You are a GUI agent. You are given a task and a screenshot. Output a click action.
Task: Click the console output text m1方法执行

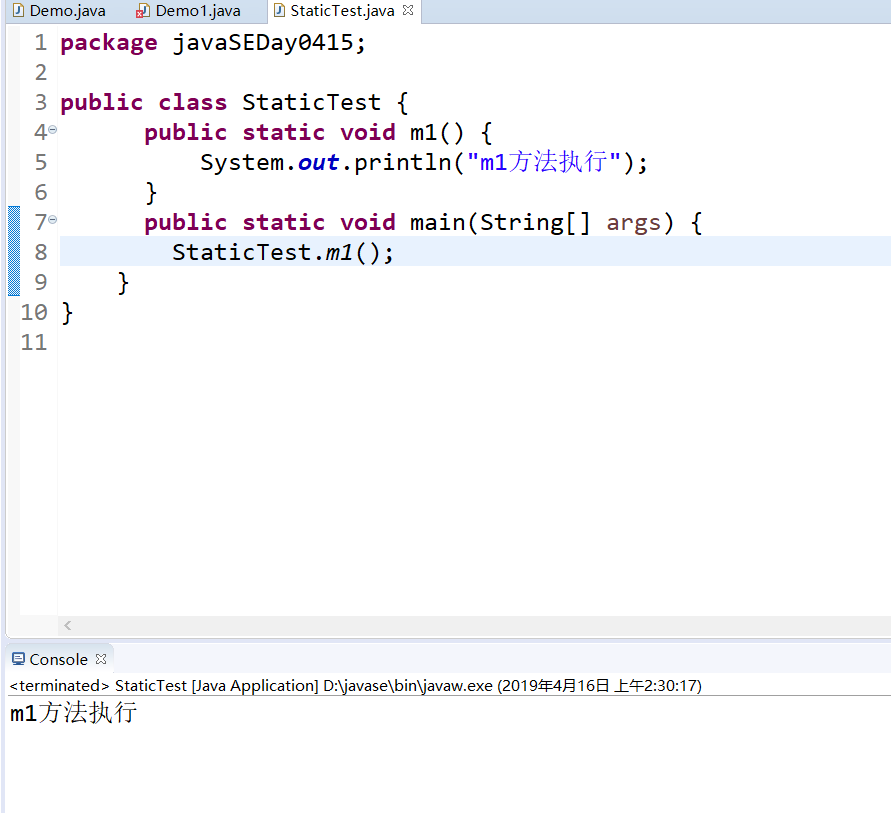coord(73,712)
